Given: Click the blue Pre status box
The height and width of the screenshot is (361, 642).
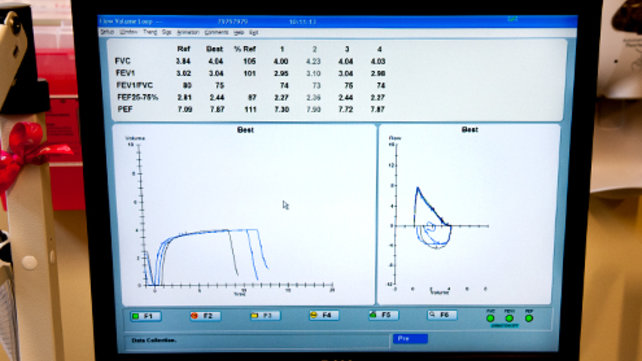Looking at the screenshot, I should point(410,338).
